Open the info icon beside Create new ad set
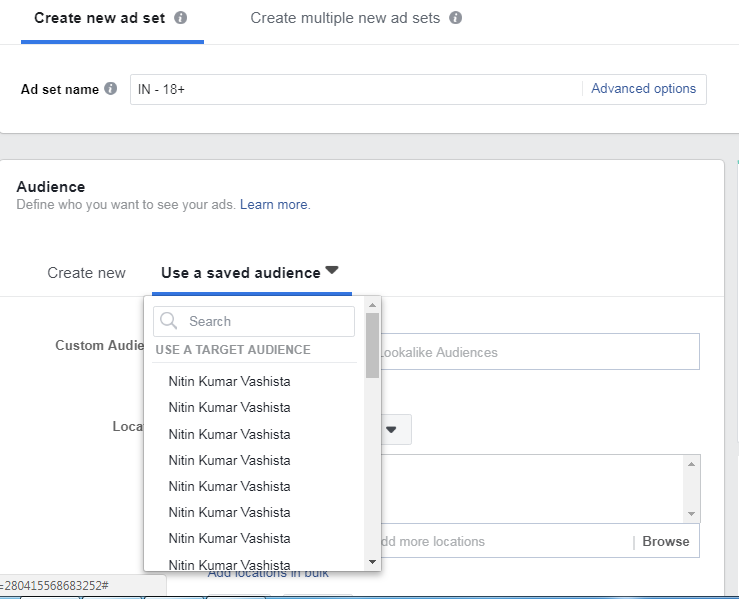739x599 pixels. tap(181, 18)
